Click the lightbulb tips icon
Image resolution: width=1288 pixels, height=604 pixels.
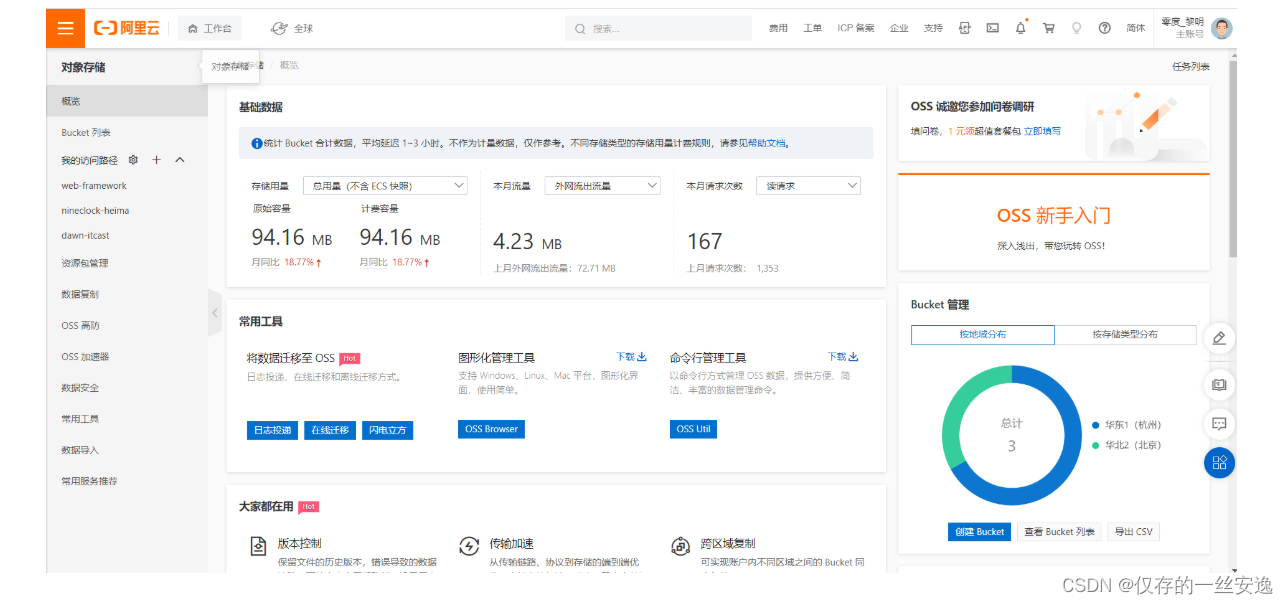pos(1077,28)
